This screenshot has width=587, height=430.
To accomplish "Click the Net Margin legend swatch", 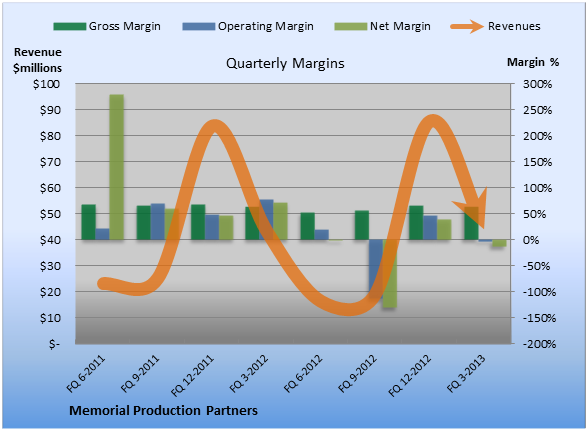I will (x=351, y=26).
